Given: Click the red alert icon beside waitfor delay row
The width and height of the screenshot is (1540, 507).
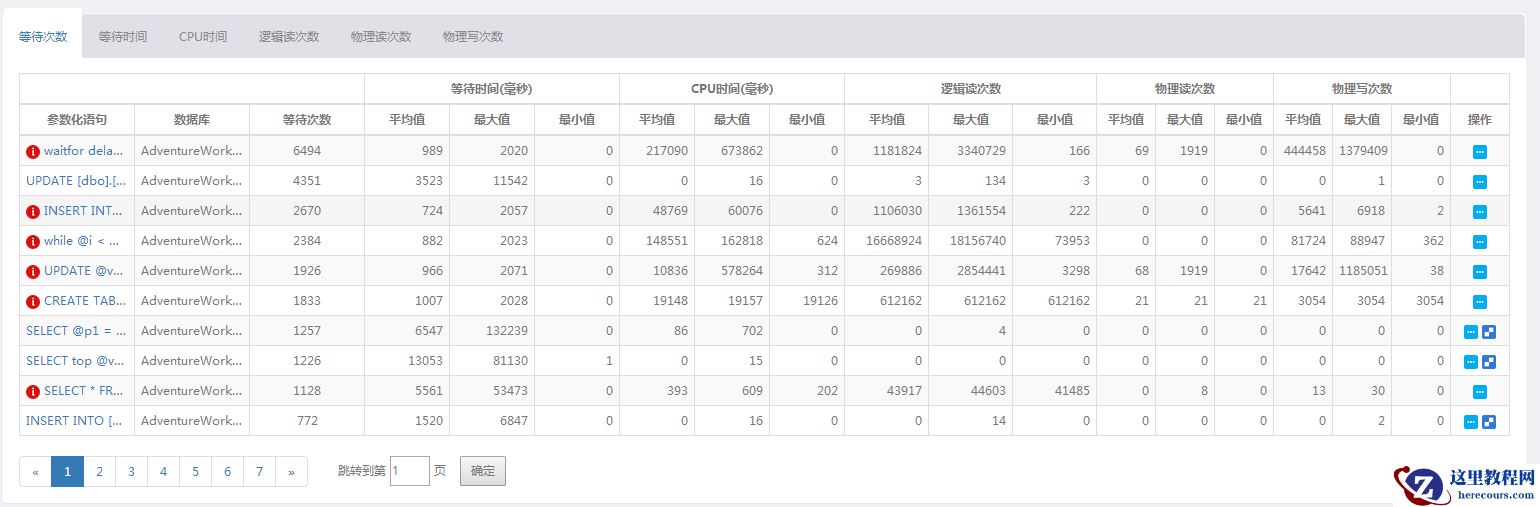Looking at the screenshot, I should [33, 152].
